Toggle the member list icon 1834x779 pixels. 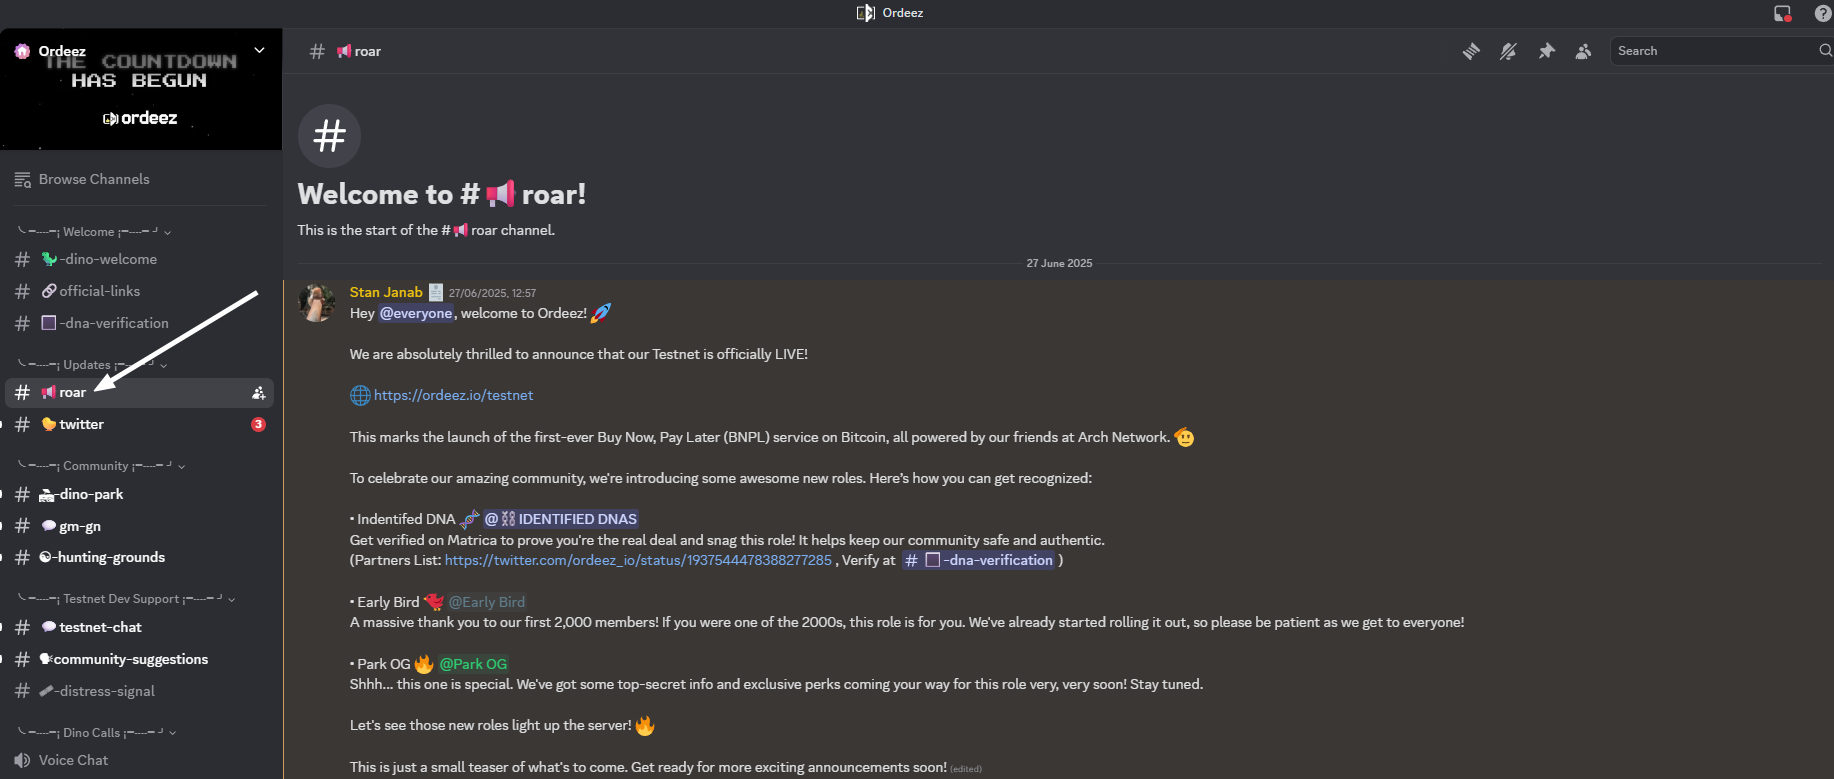(1583, 51)
